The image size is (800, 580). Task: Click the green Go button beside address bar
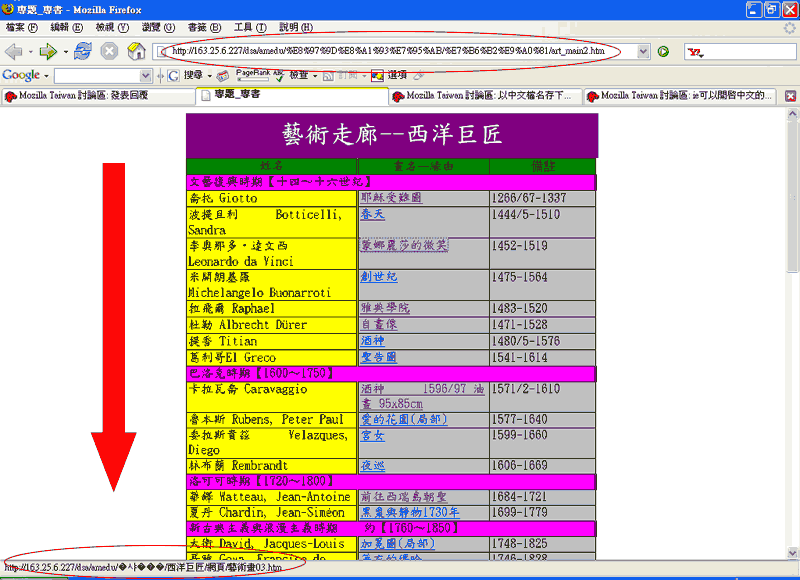pyautogui.click(x=662, y=51)
